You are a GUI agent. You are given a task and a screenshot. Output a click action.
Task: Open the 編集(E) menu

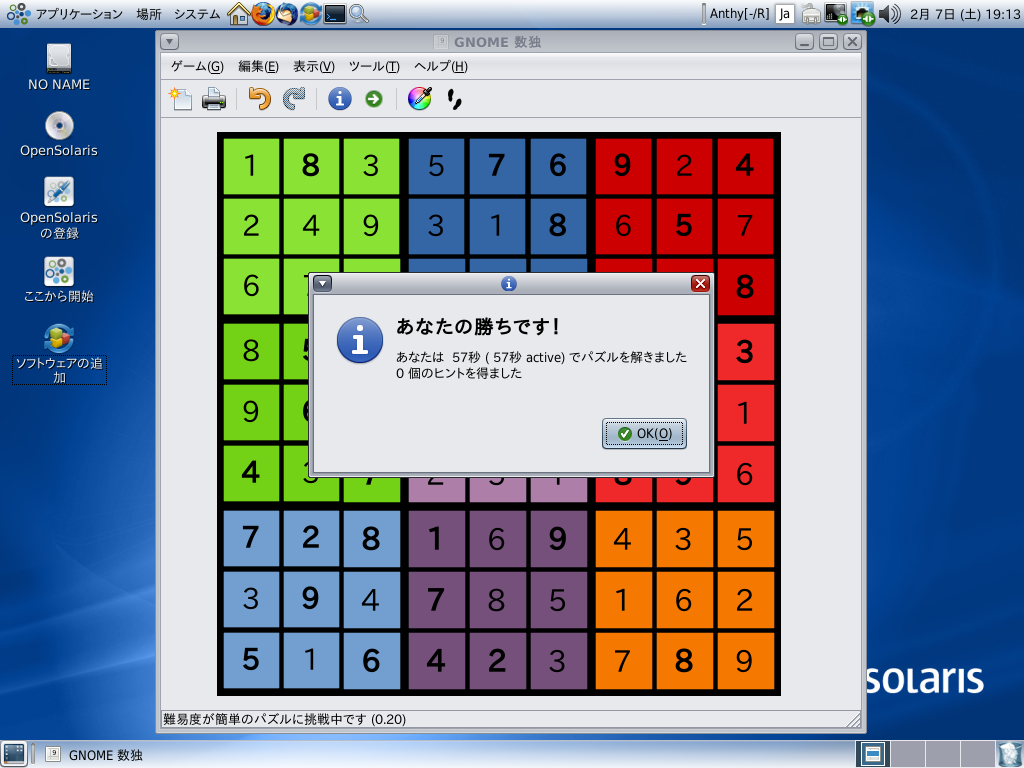click(258, 66)
